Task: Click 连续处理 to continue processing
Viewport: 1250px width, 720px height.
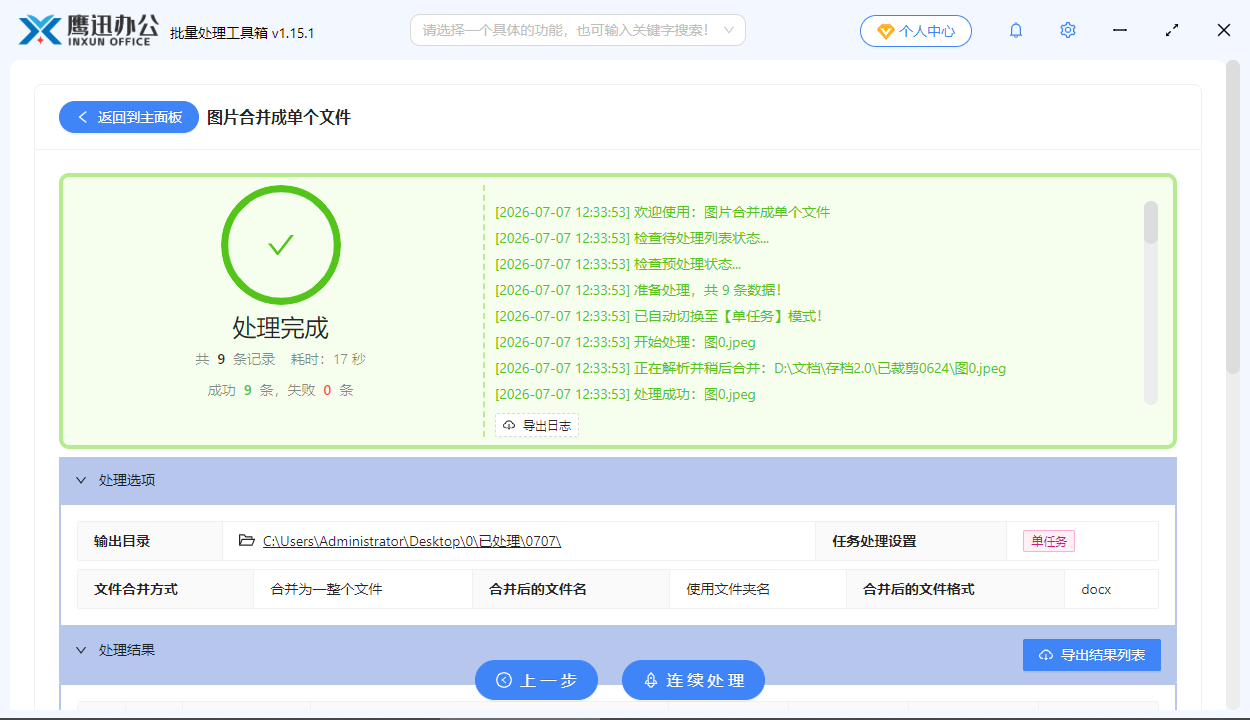Action: pyautogui.click(x=693, y=680)
